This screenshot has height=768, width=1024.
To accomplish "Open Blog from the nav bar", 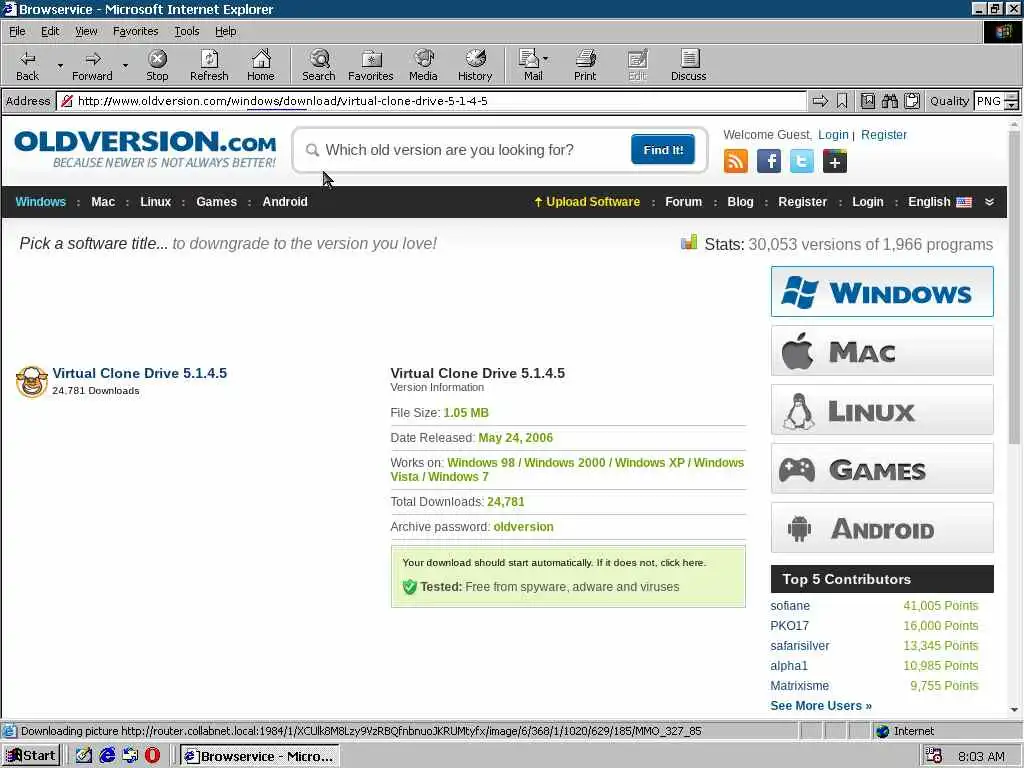I will (x=740, y=202).
